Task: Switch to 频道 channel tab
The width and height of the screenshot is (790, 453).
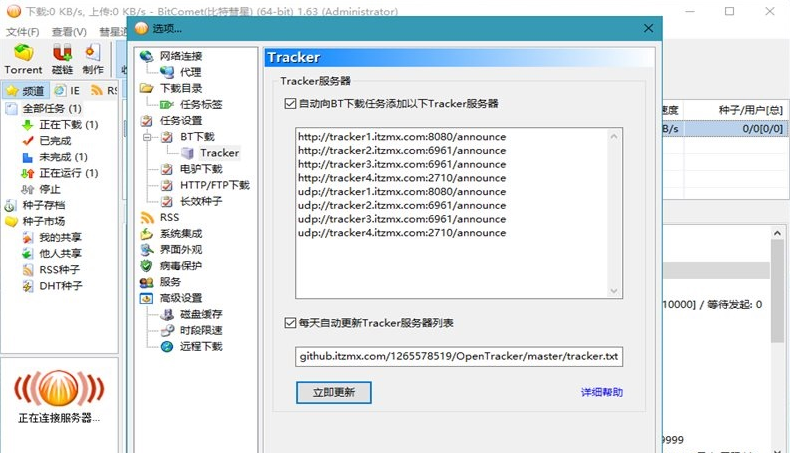Action: click(x=26, y=91)
